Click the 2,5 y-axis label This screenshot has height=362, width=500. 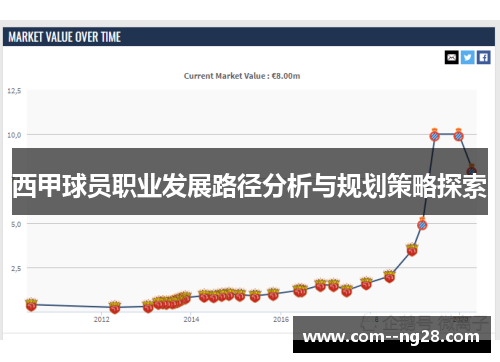tap(16, 268)
